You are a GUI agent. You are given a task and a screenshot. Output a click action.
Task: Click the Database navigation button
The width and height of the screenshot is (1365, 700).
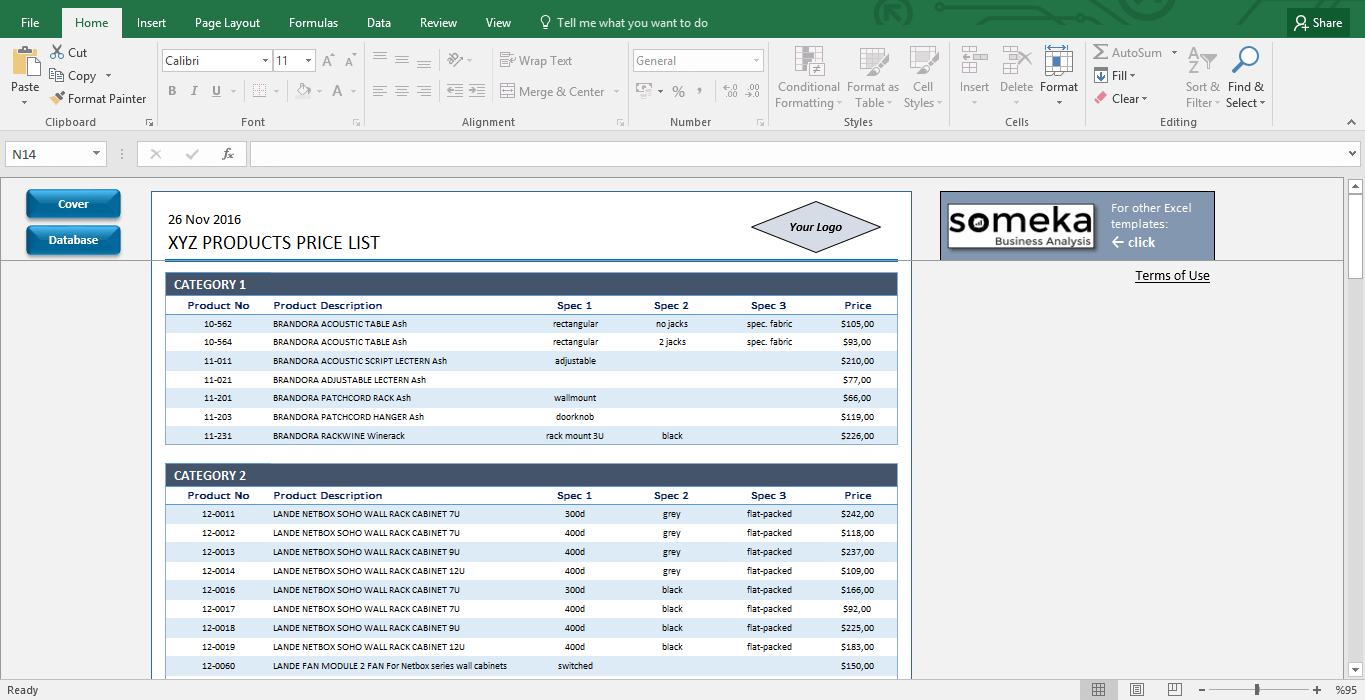[x=72, y=240]
